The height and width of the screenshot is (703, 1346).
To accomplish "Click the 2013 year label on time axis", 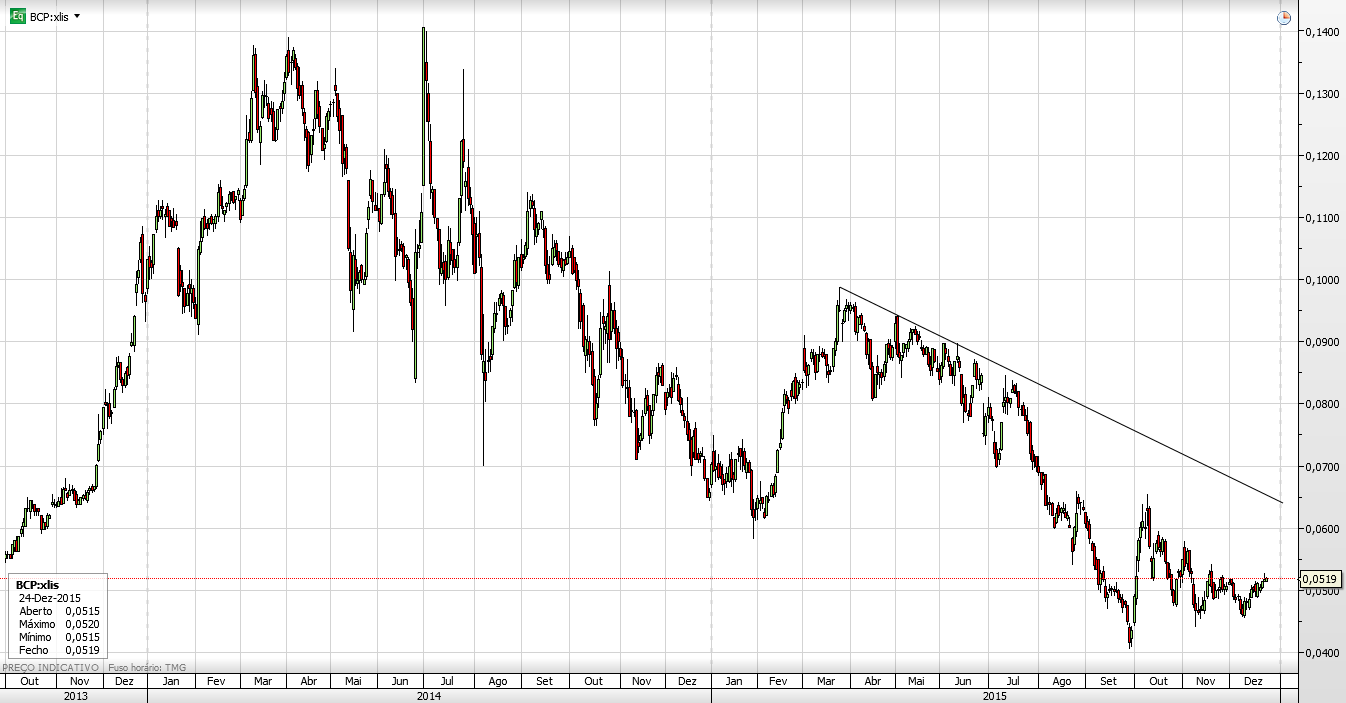I will pyautogui.click(x=75, y=695).
